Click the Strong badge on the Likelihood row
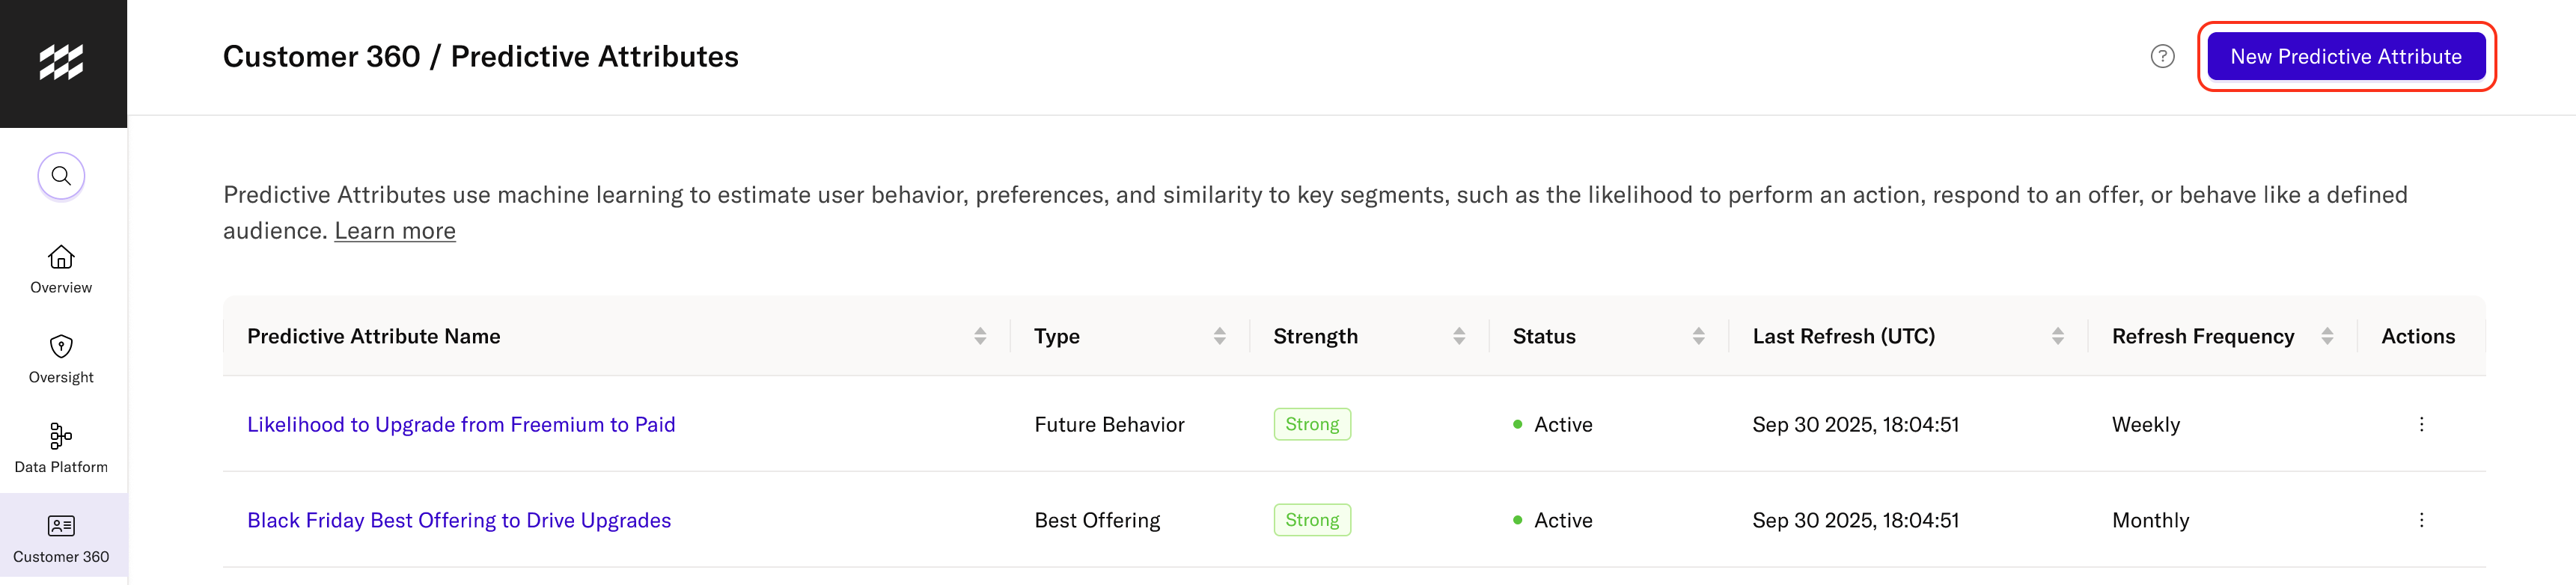2576x585 pixels. (x=1312, y=424)
